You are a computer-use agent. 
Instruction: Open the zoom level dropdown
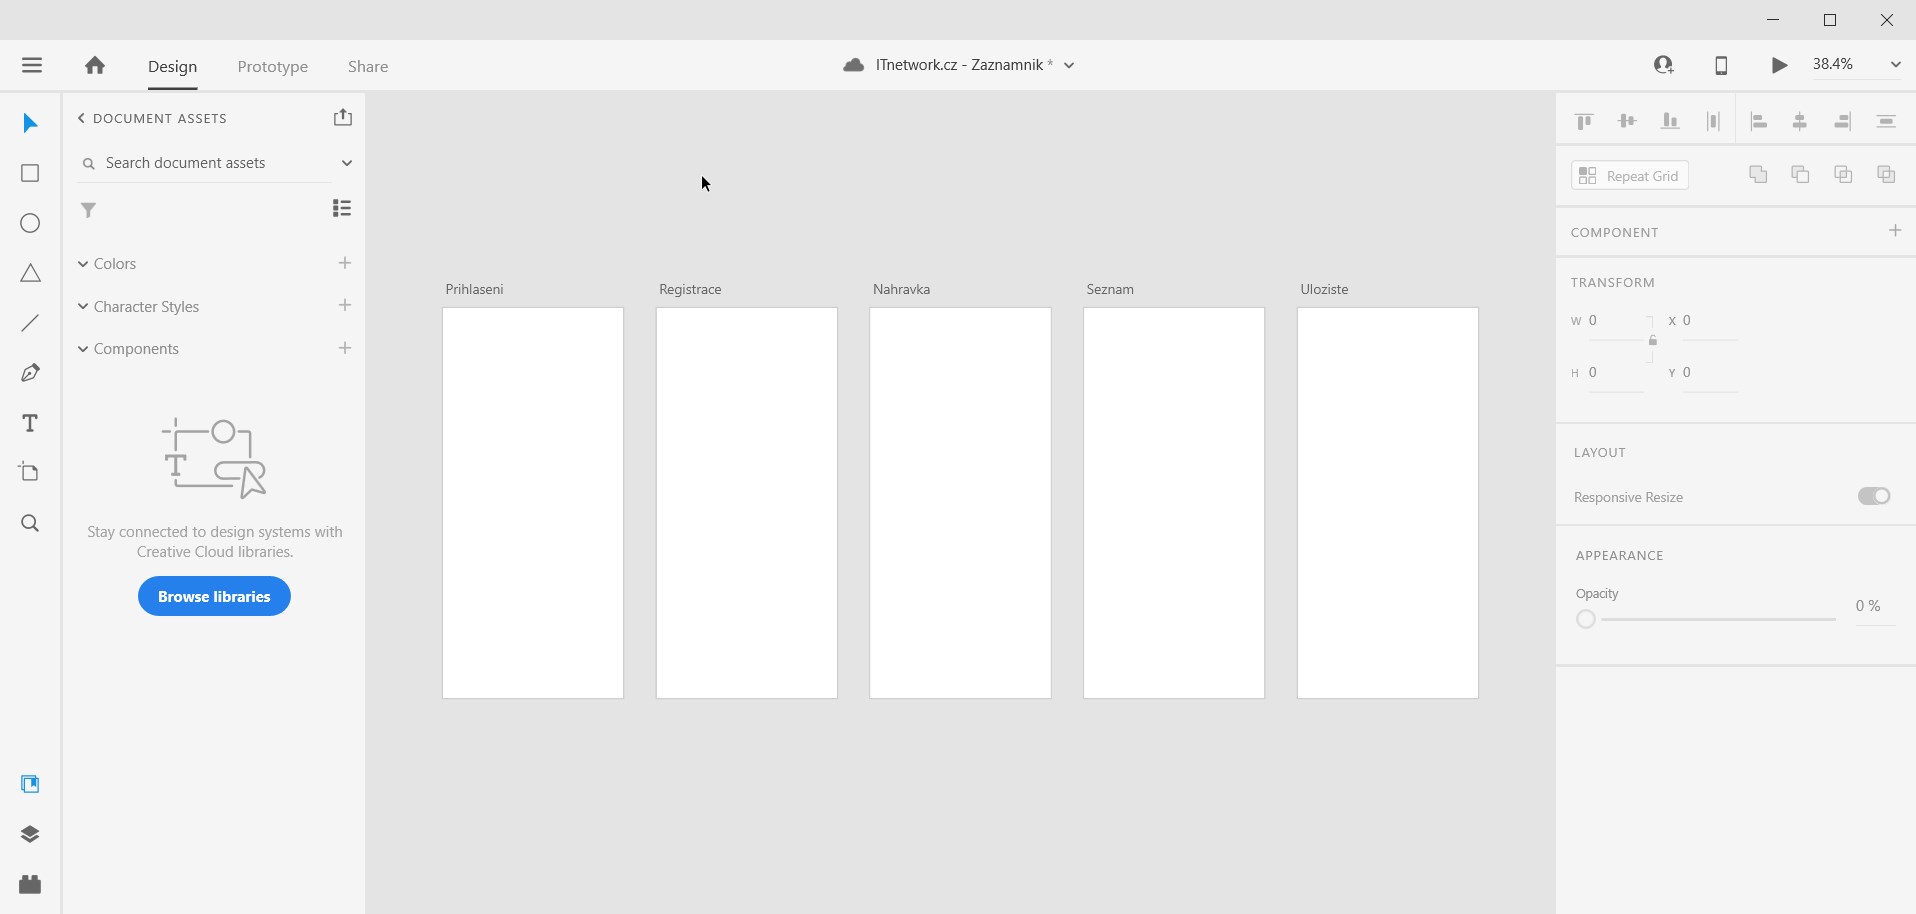(1896, 64)
